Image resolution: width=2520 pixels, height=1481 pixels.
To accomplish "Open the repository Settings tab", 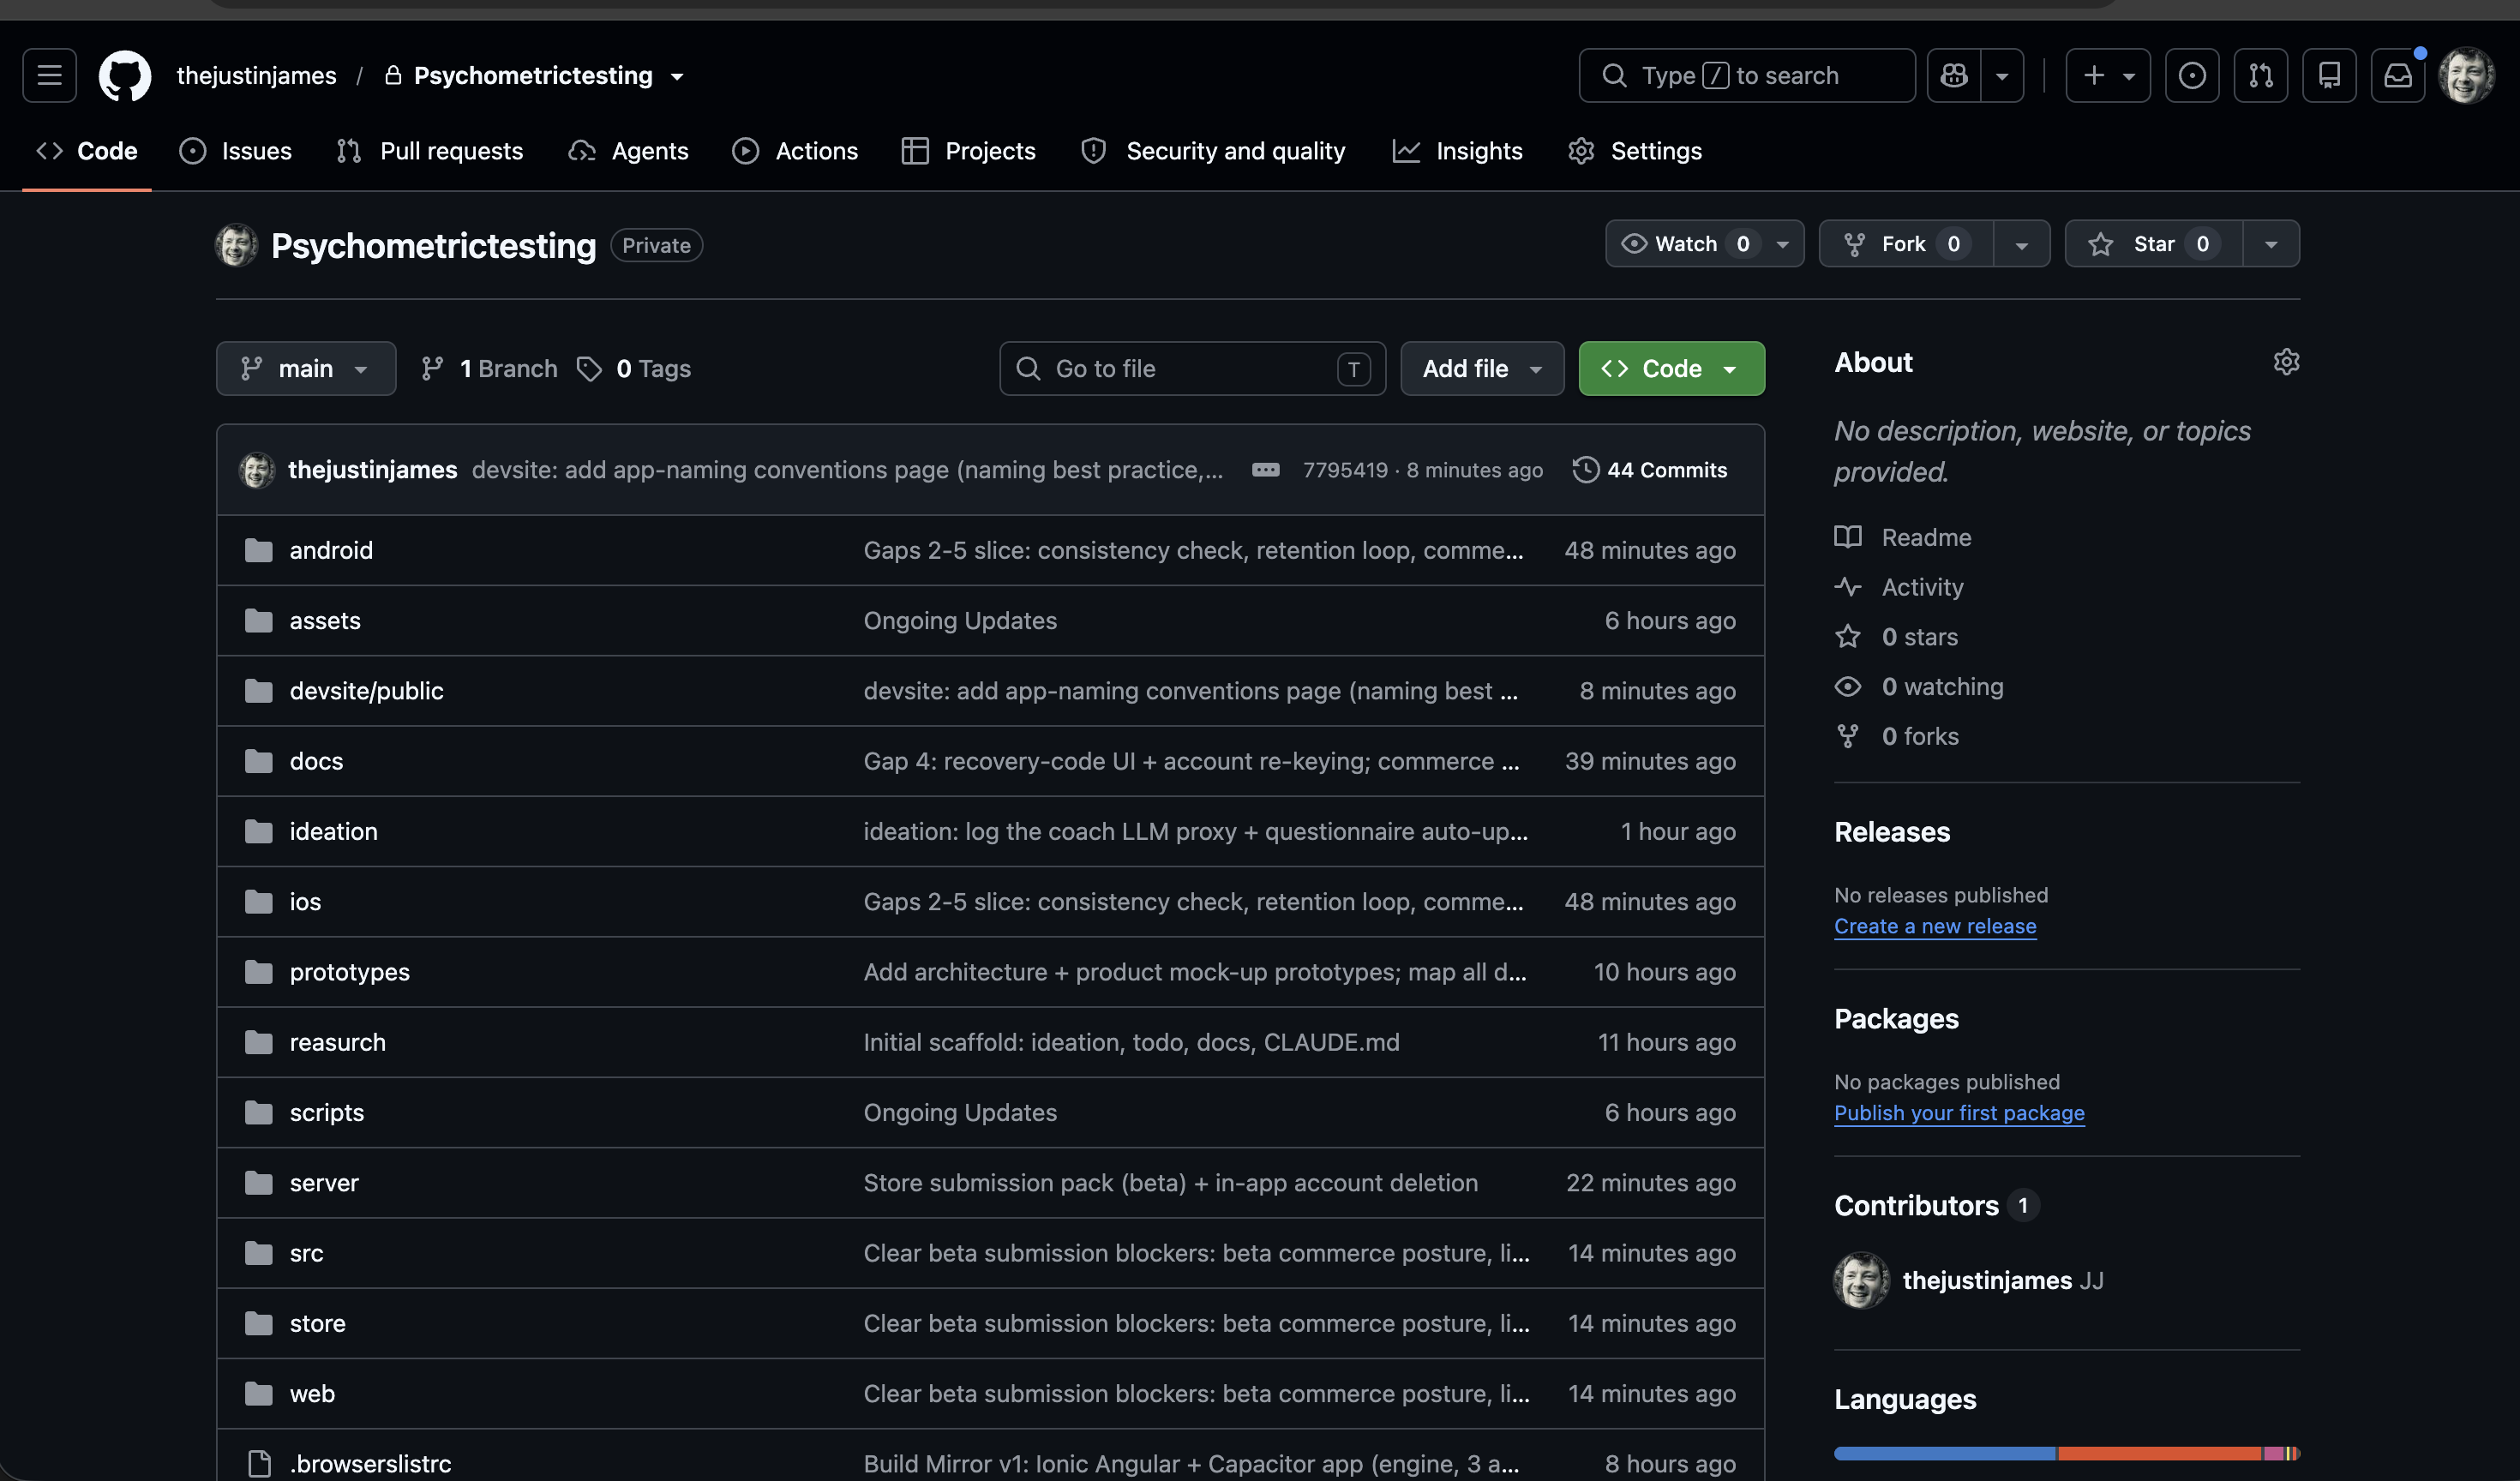I will click(x=1635, y=151).
